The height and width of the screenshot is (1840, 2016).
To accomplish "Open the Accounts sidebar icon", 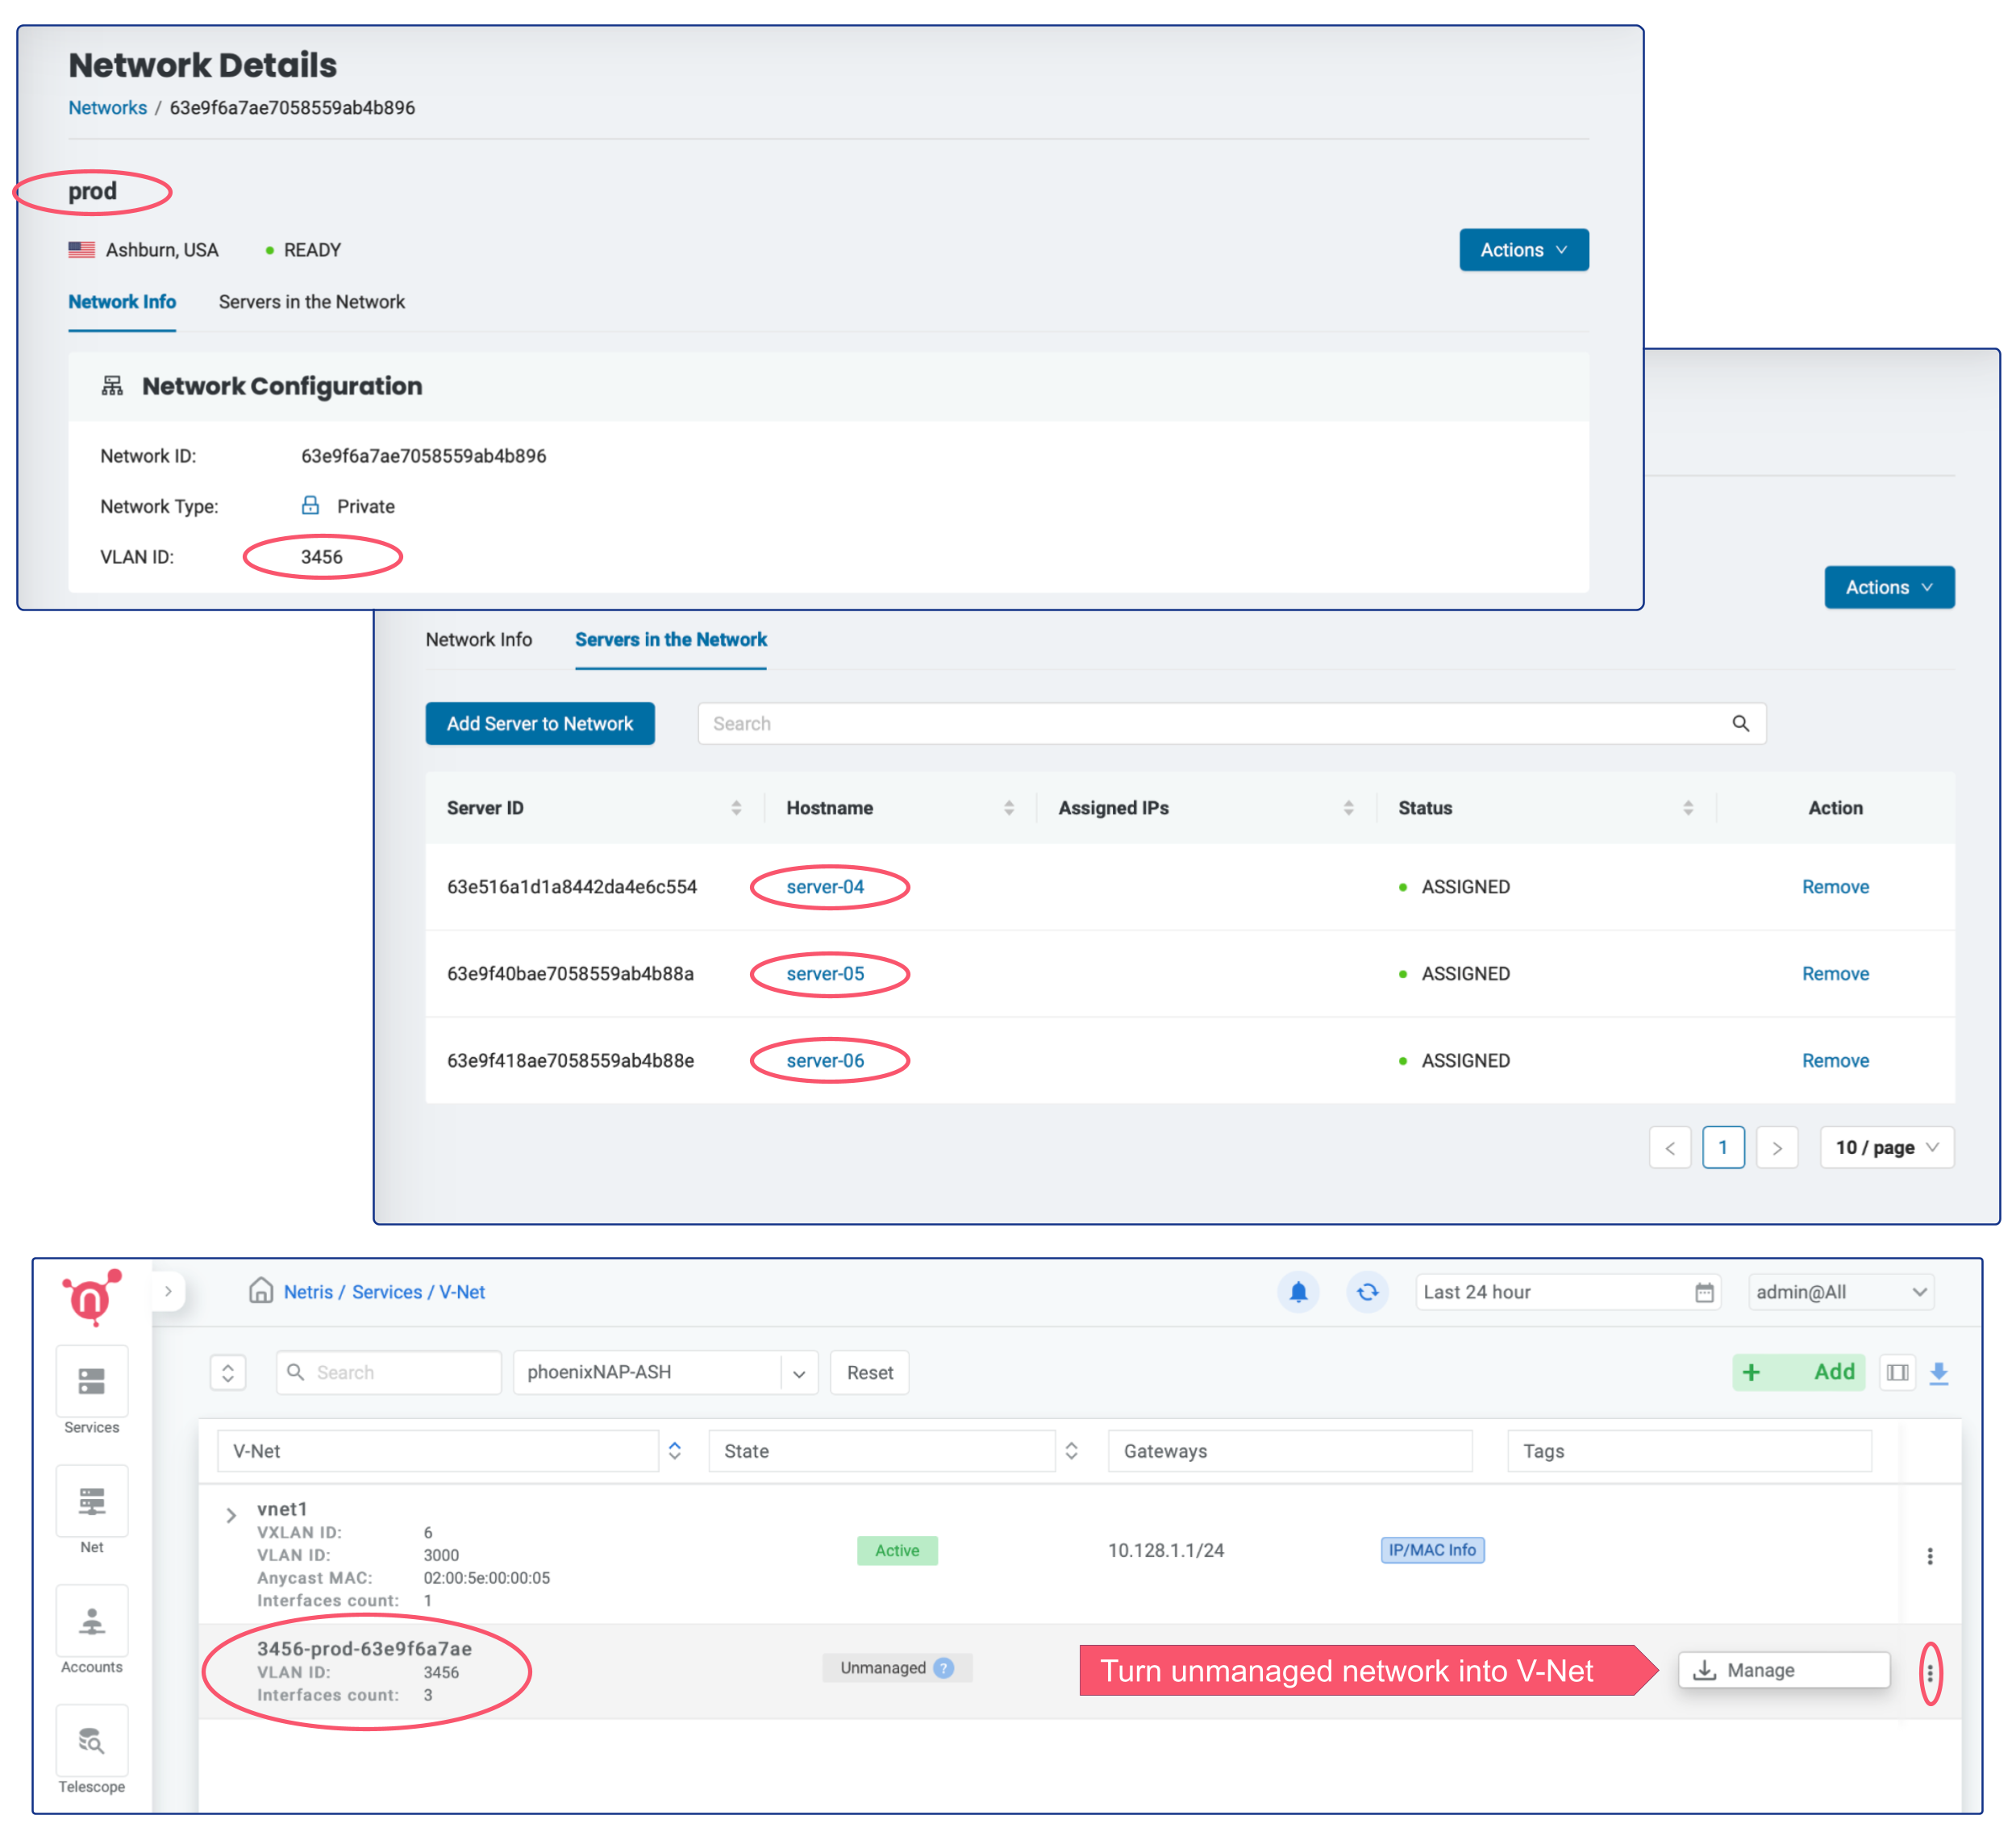I will (x=91, y=1622).
